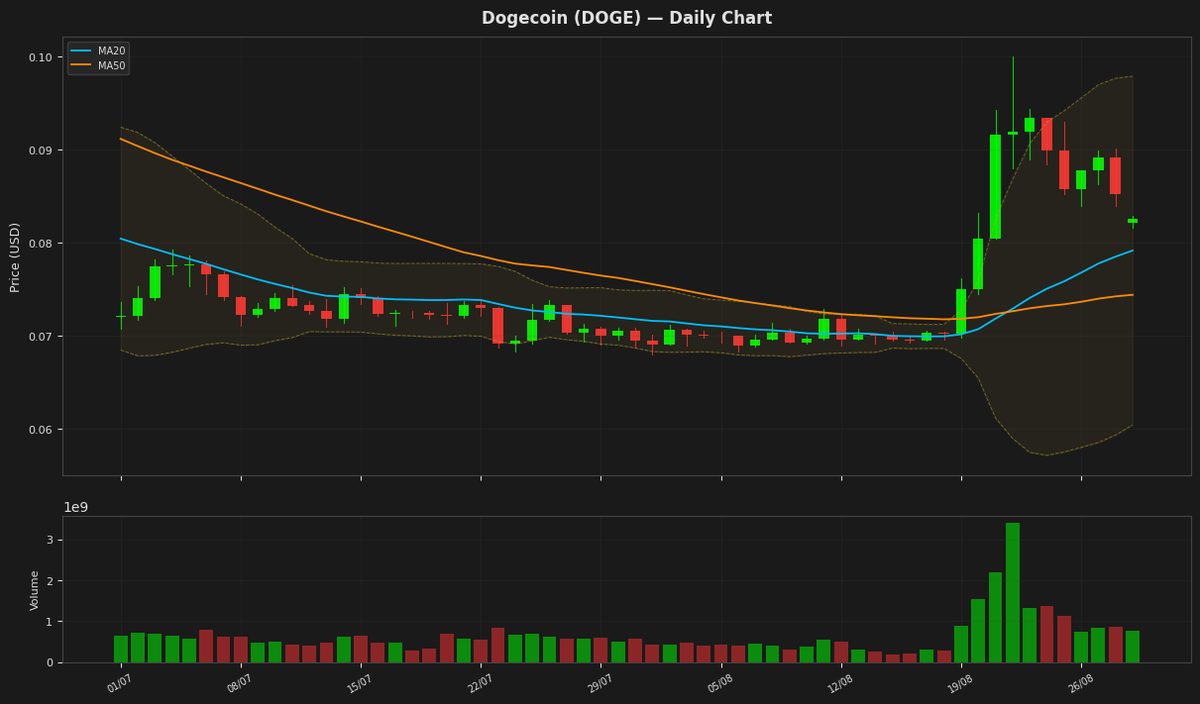The height and width of the screenshot is (704, 1200).
Task: Click the 19/08 date label
Action: pyautogui.click(x=958, y=683)
